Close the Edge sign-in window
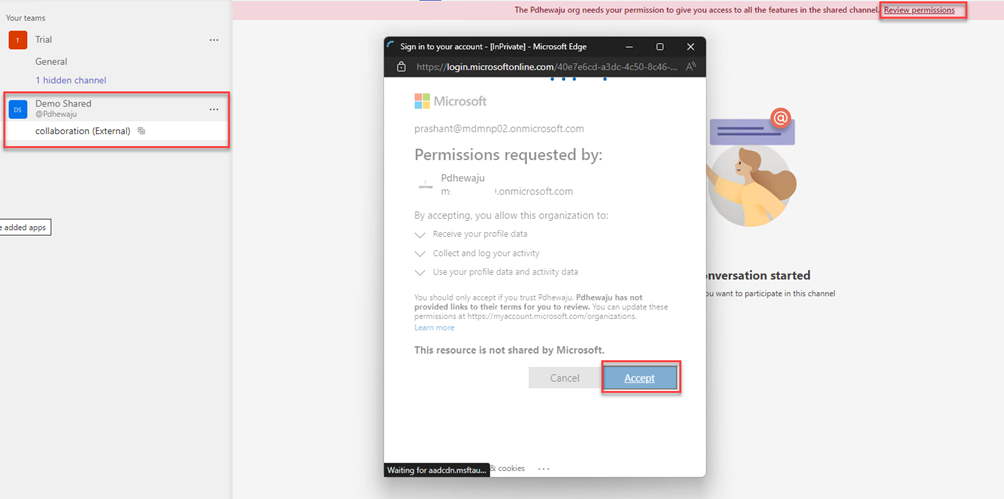 690,47
